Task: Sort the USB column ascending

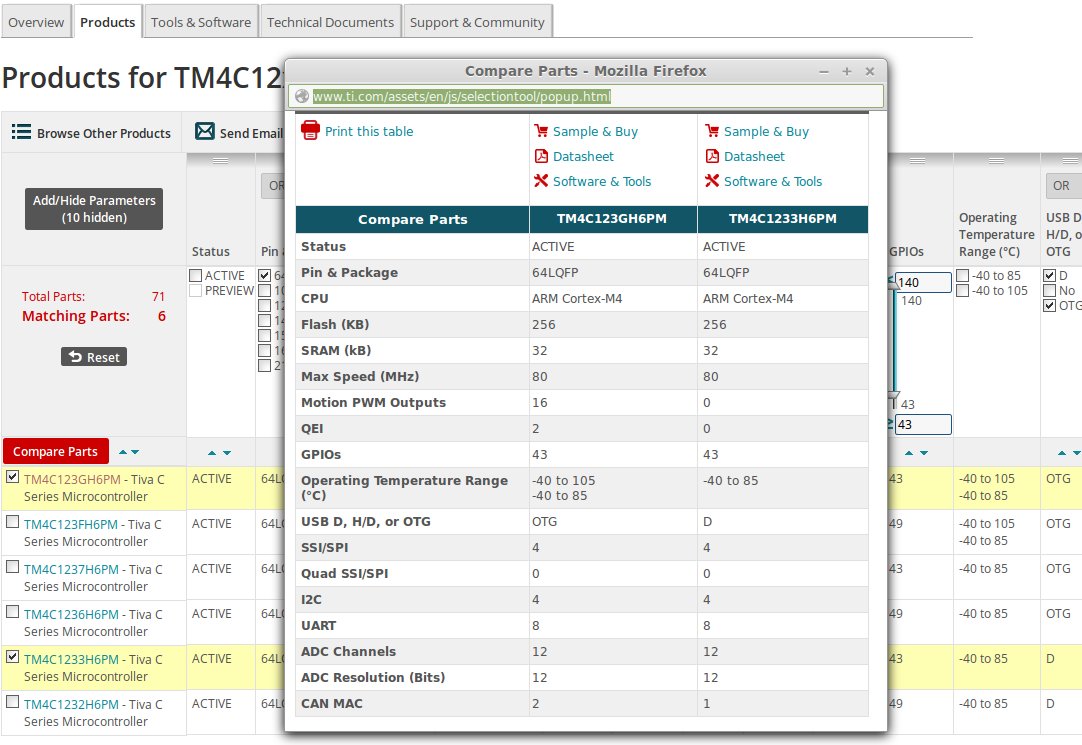Action: click(1062, 453)
